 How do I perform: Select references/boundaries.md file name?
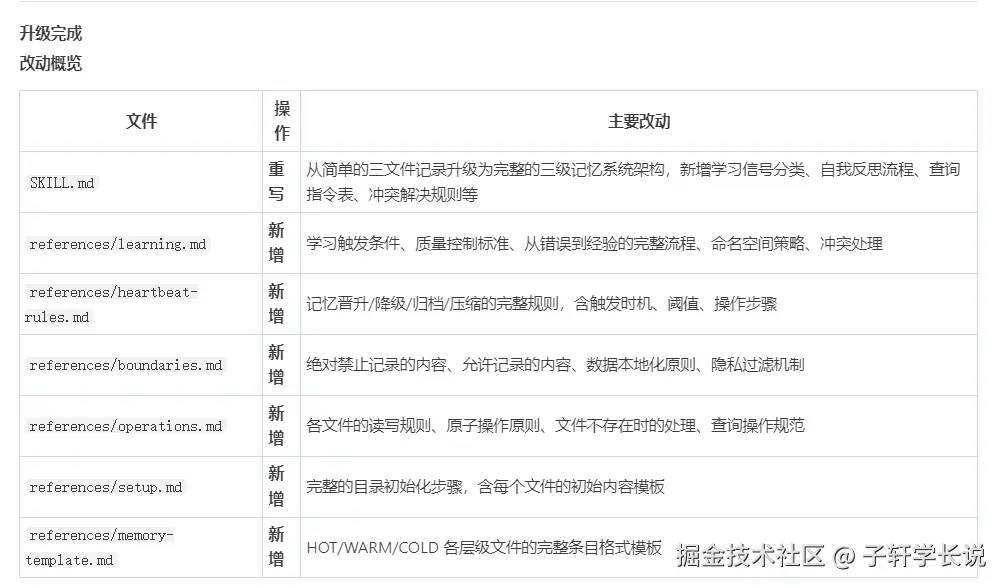pos(126,365)
